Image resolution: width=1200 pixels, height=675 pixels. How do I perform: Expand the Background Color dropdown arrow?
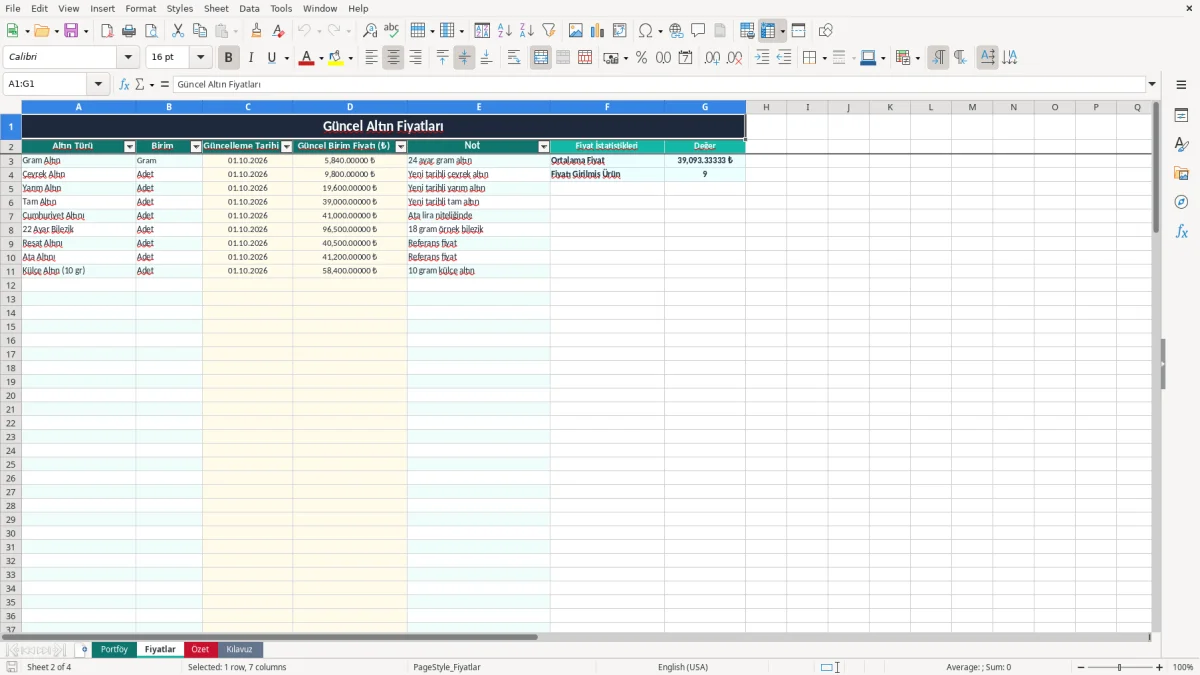click(351, 58)
